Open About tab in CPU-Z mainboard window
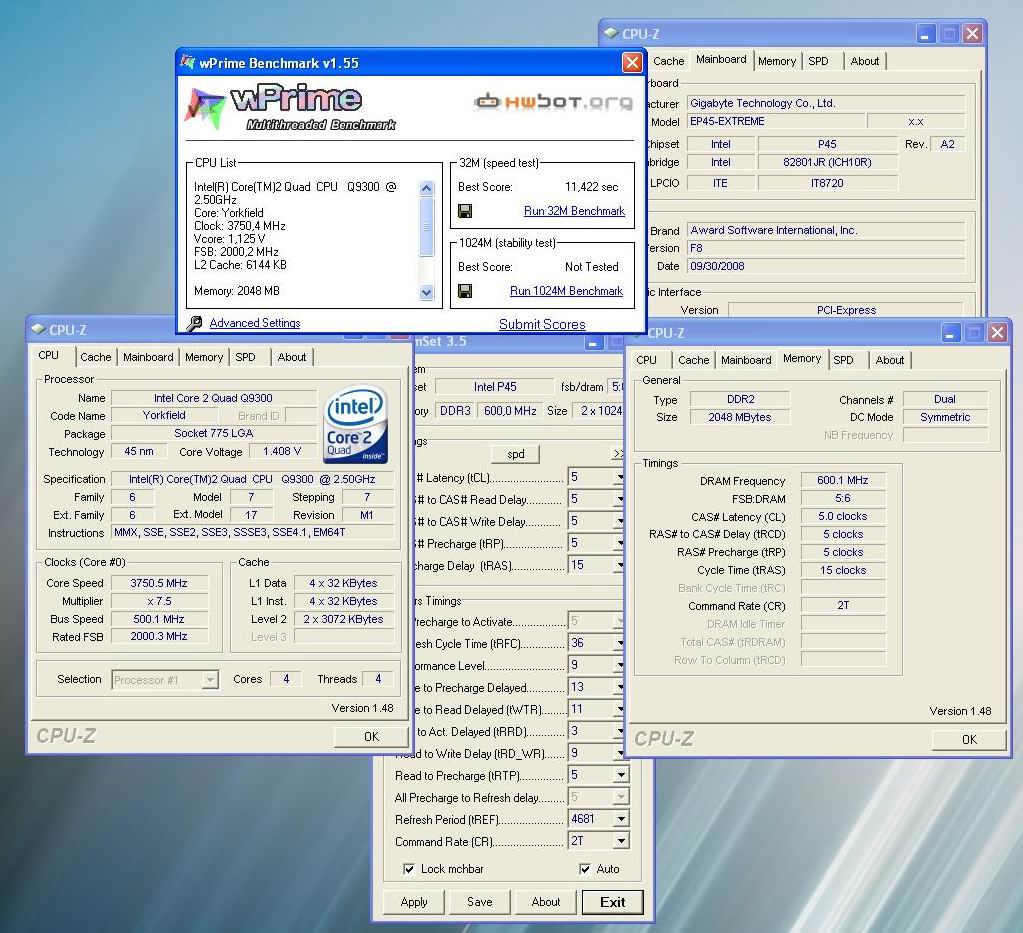The height and width of the screenshot is (933, 1023). point(864,61)
